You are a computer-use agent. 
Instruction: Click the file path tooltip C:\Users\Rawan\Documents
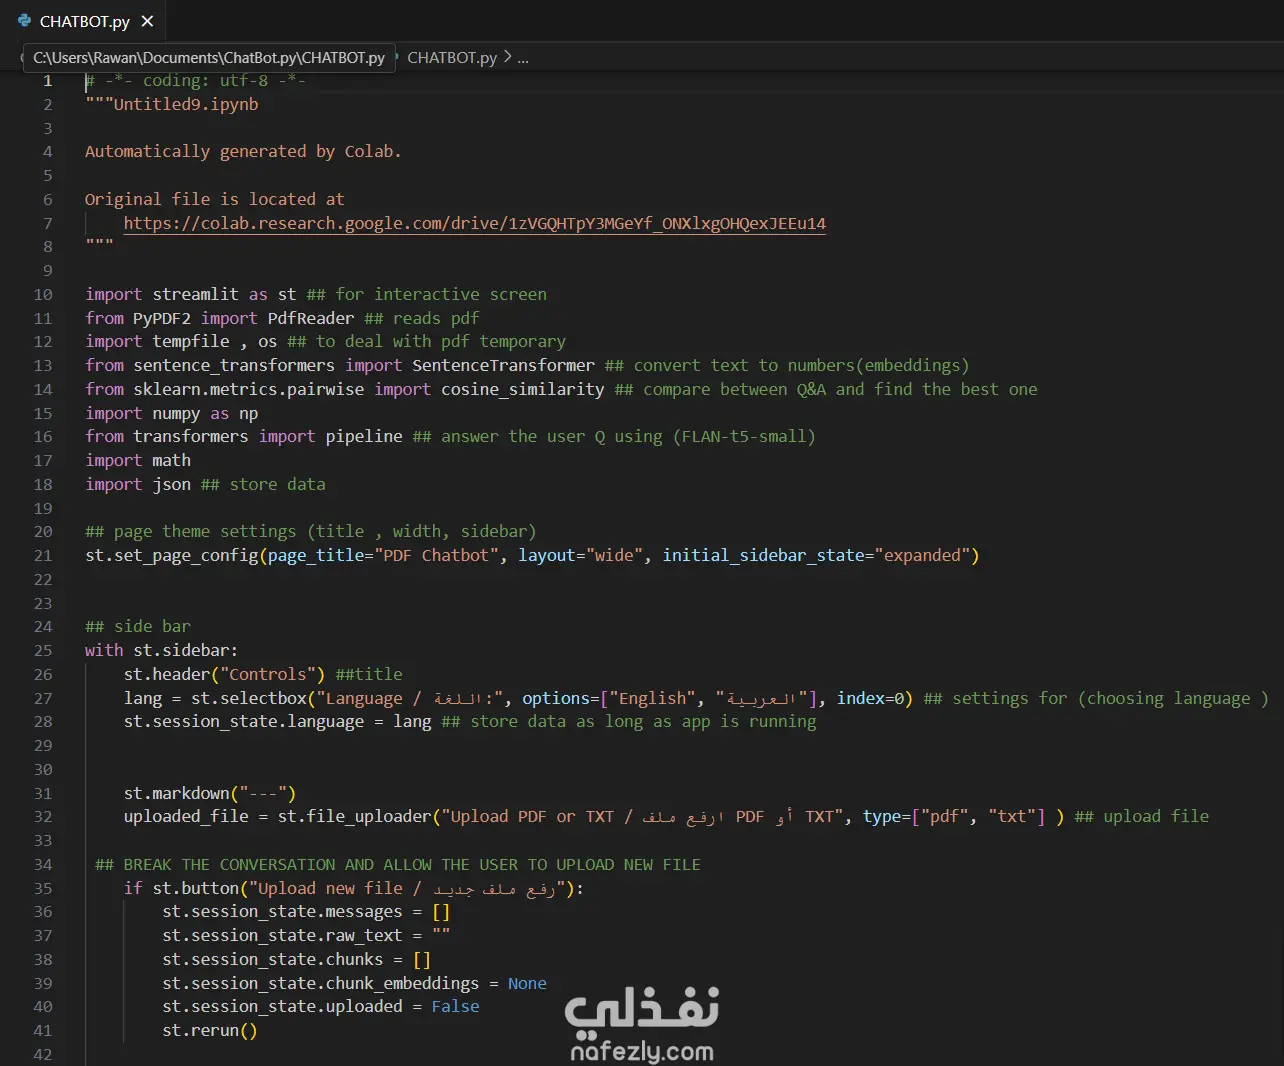tap(209, 58)
